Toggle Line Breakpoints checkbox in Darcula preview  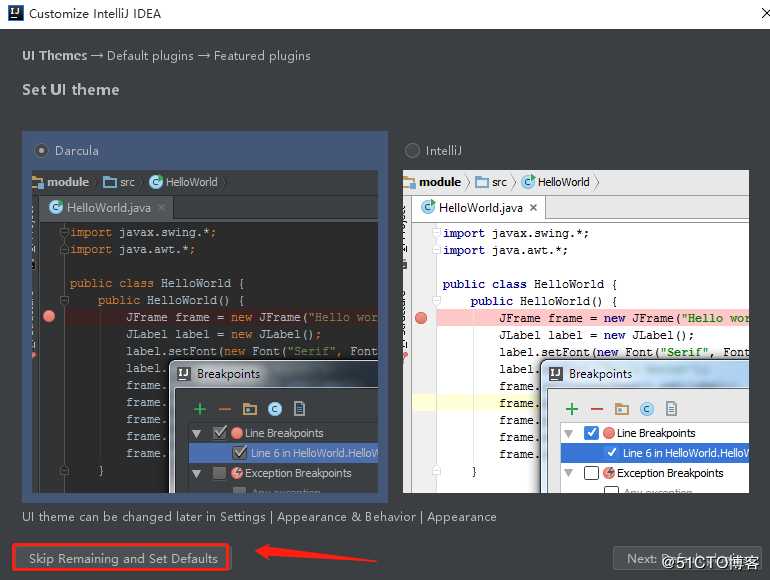coord(220,433)
